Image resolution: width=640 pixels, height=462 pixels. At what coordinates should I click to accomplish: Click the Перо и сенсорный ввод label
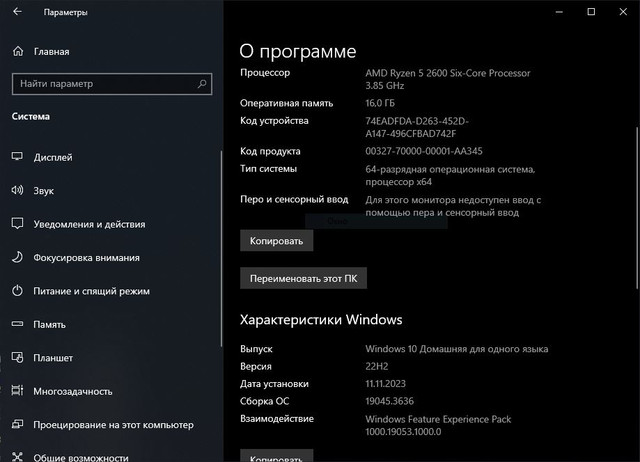[294, 200]
